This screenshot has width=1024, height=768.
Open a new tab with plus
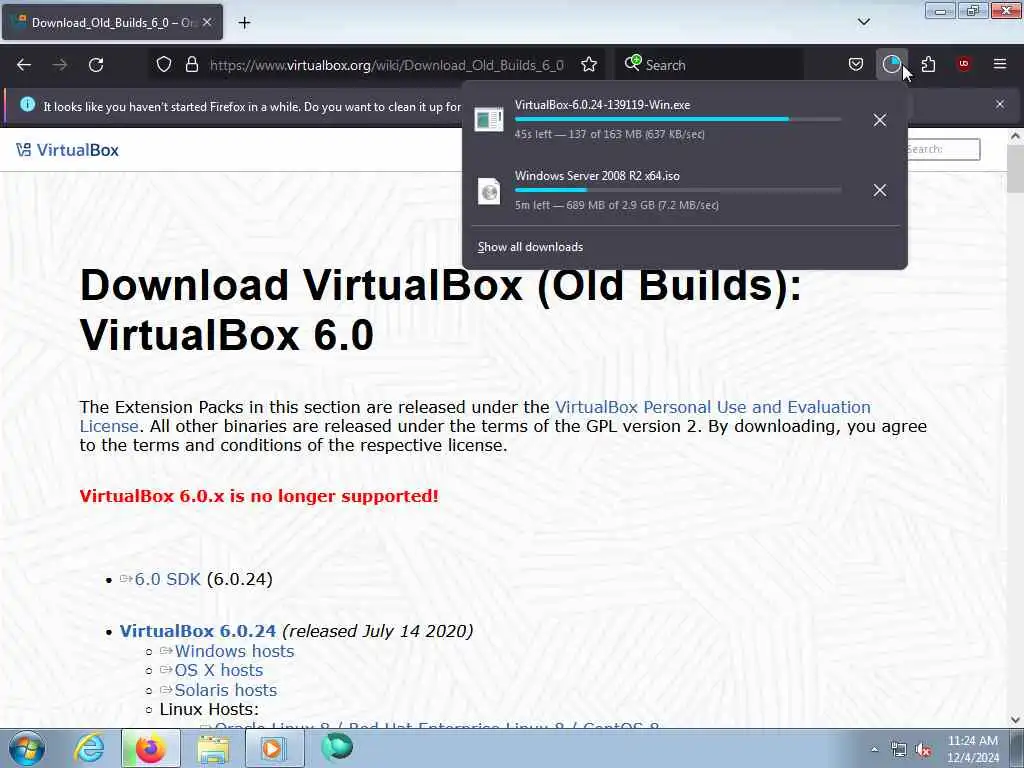tap(244, 23)
